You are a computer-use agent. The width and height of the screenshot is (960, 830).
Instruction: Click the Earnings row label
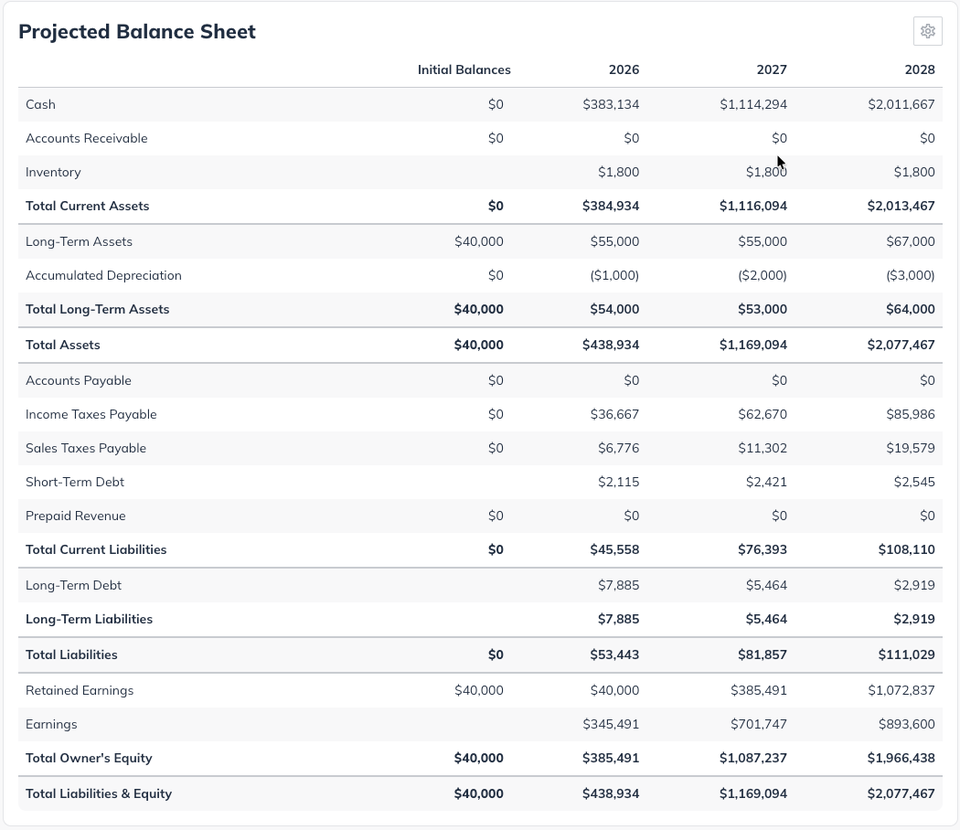click(x=51, y=724)
